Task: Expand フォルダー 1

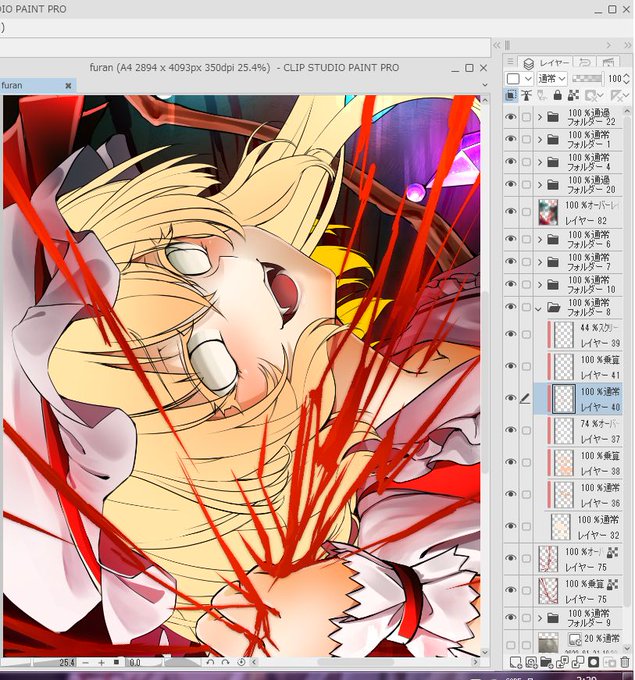Action: (540, 140)
